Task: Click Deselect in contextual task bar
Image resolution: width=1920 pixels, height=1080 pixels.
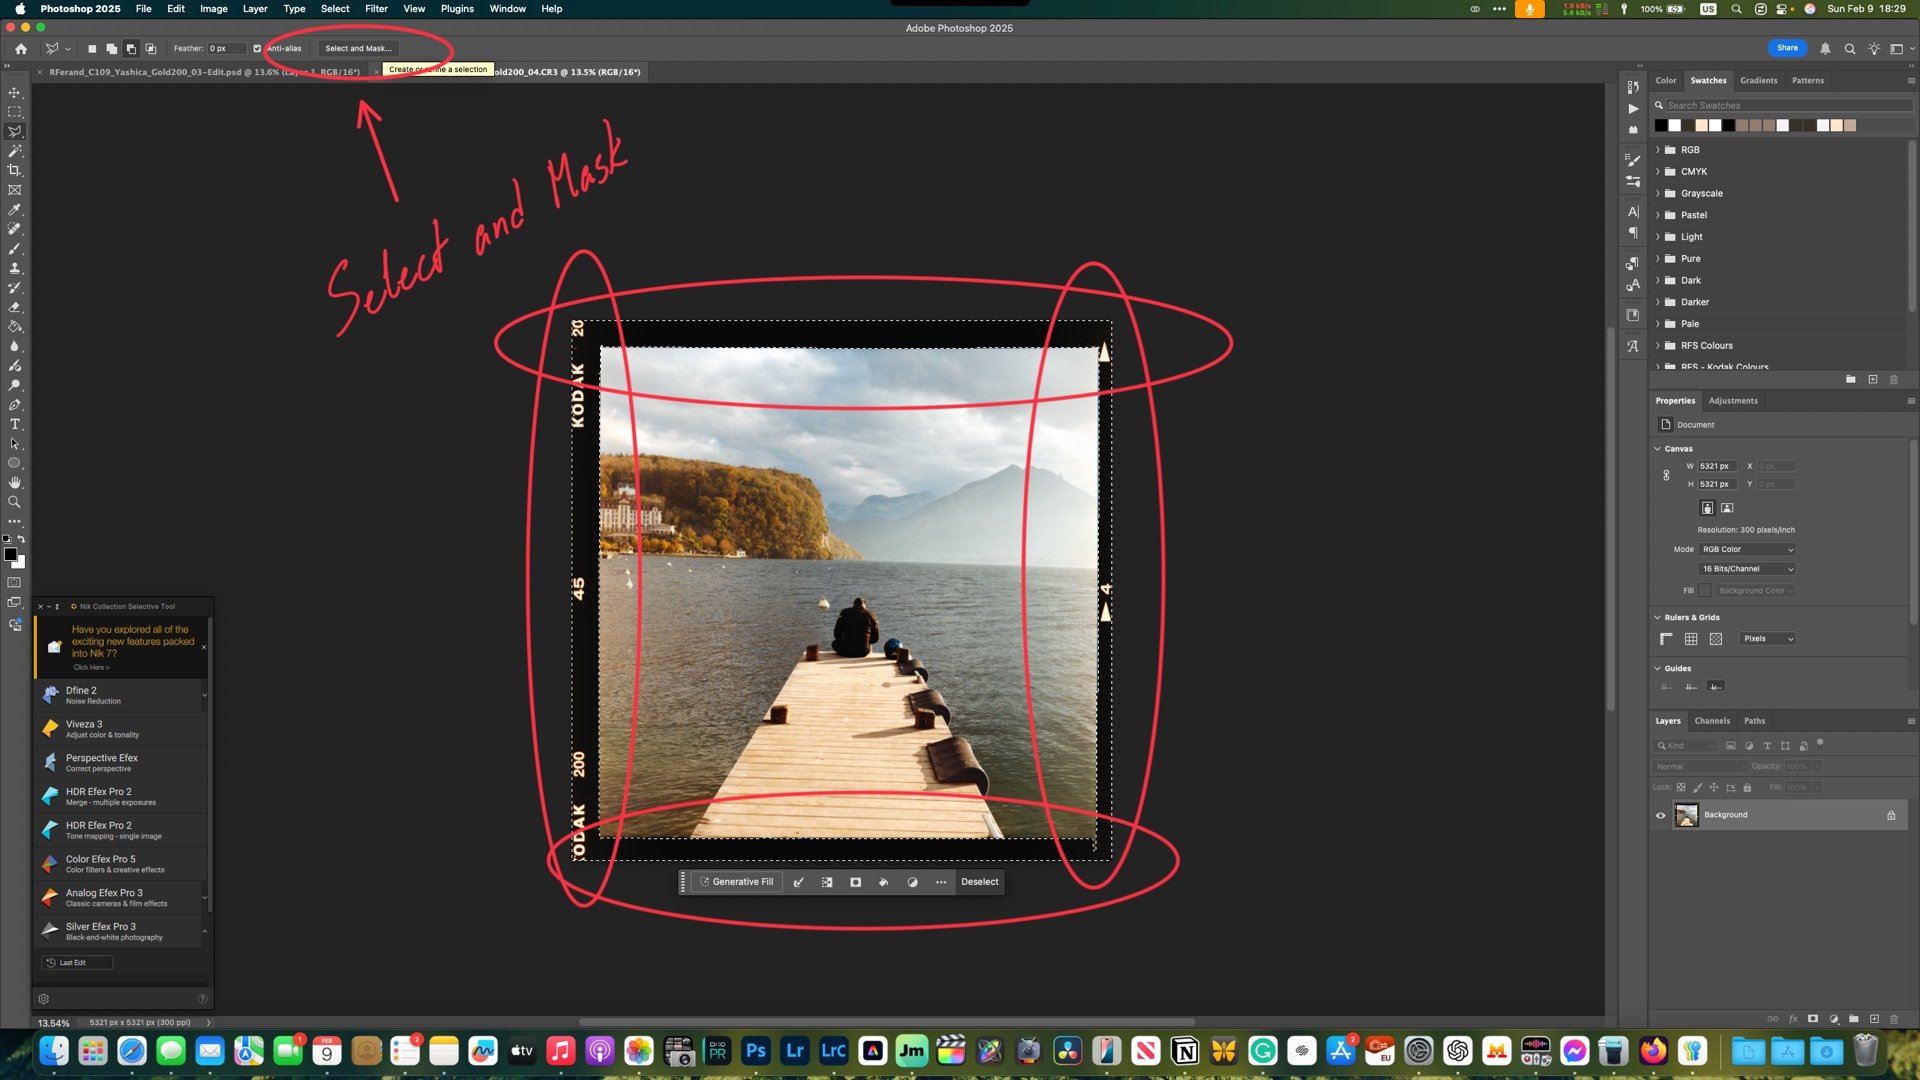Action: [x=980, y=882]
